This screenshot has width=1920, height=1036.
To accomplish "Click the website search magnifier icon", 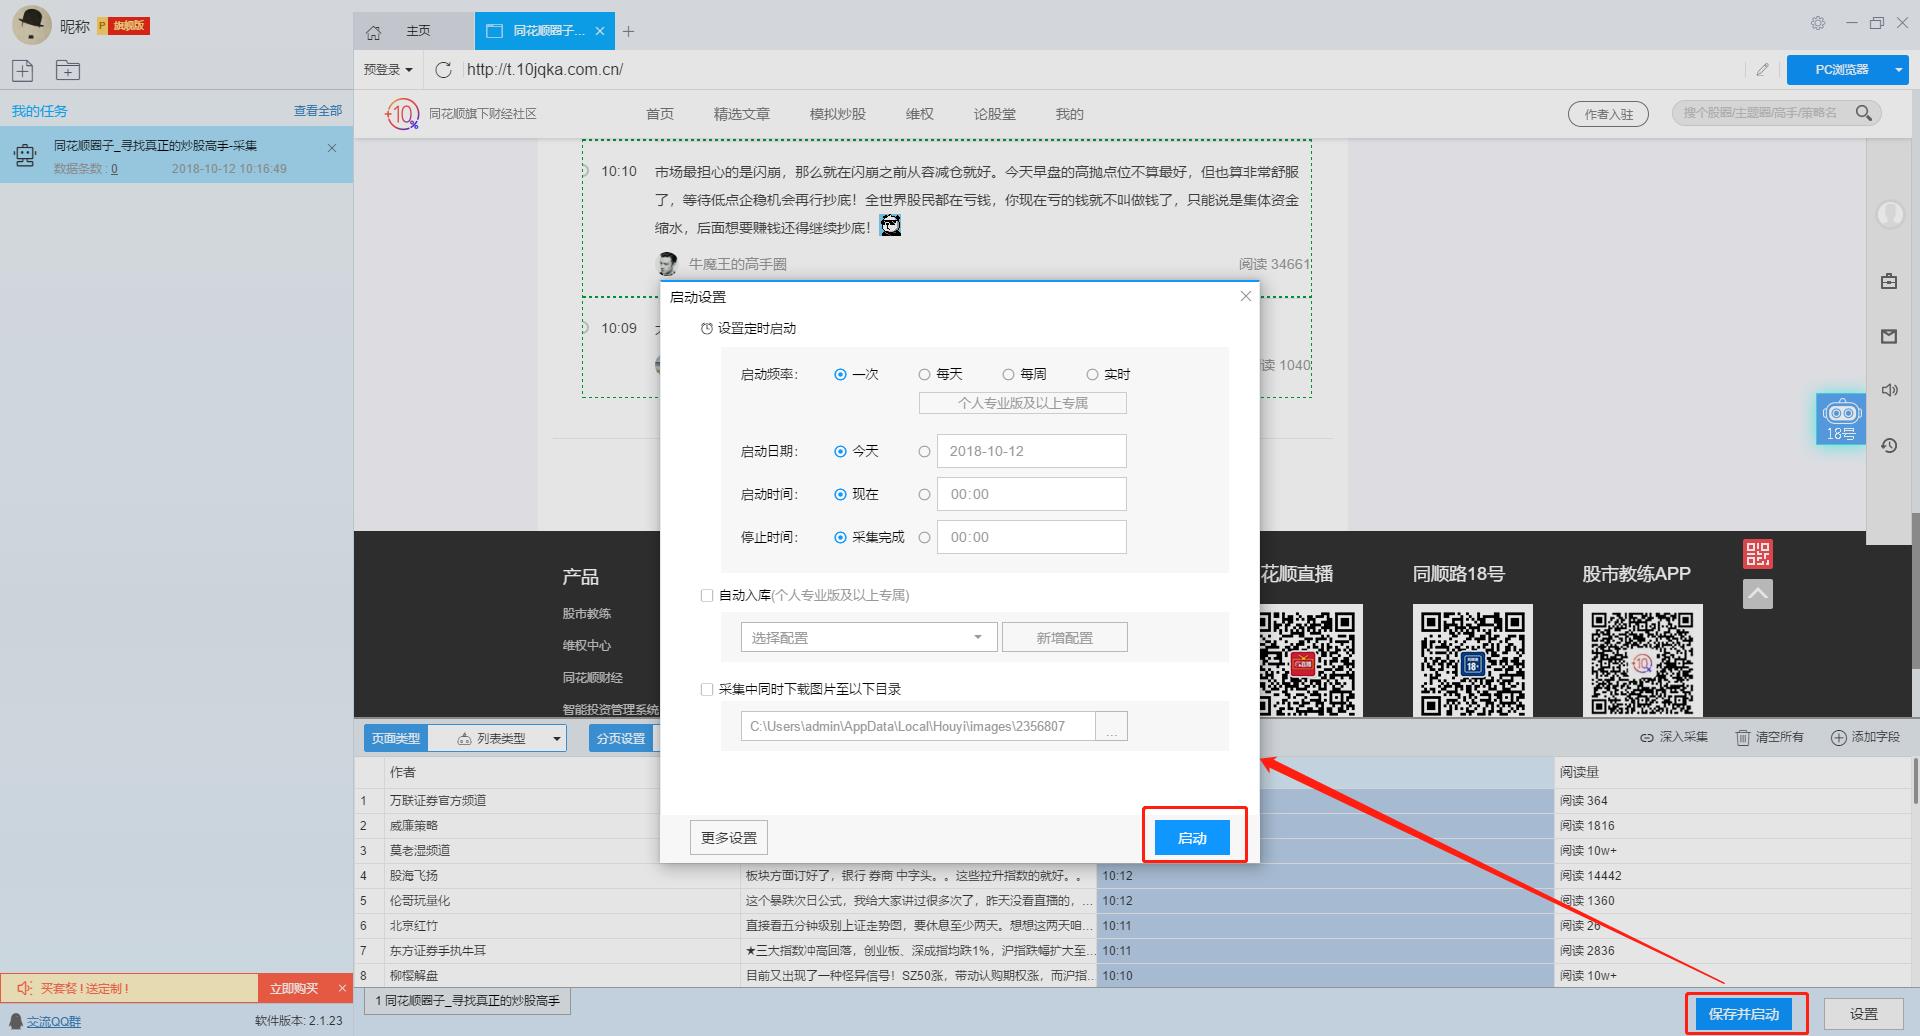I will [1864, 113].
